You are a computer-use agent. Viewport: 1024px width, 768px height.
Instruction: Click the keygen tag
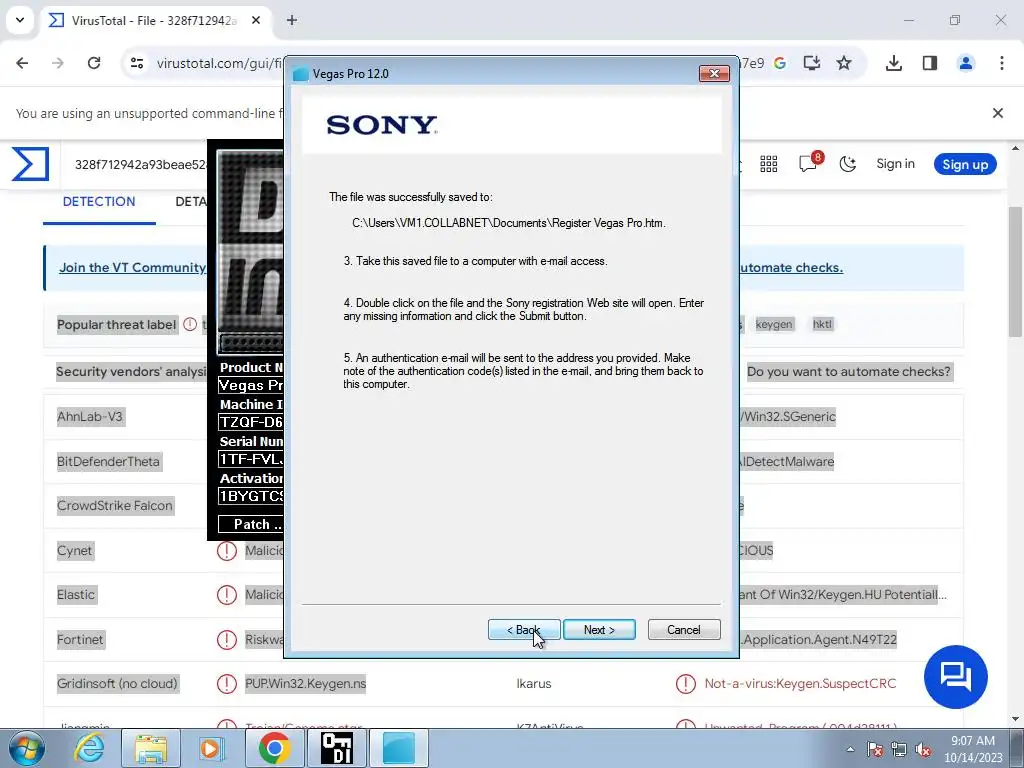pyautogui.click(x=774, y=324)
